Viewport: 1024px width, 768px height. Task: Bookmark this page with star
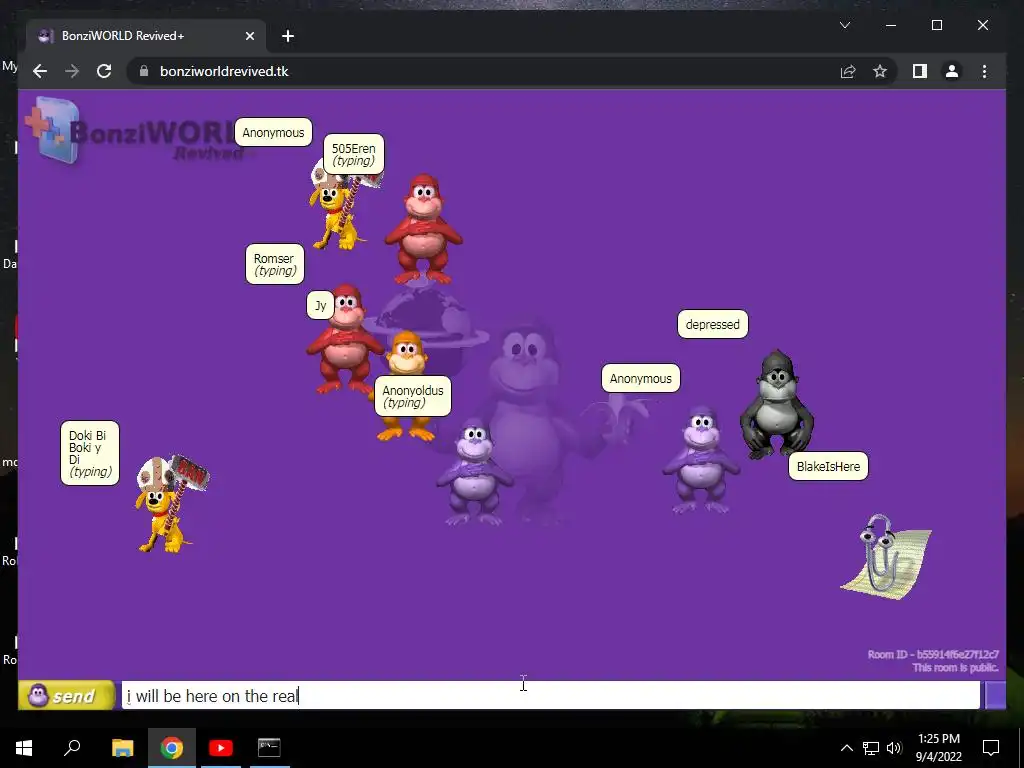[880, 71]
